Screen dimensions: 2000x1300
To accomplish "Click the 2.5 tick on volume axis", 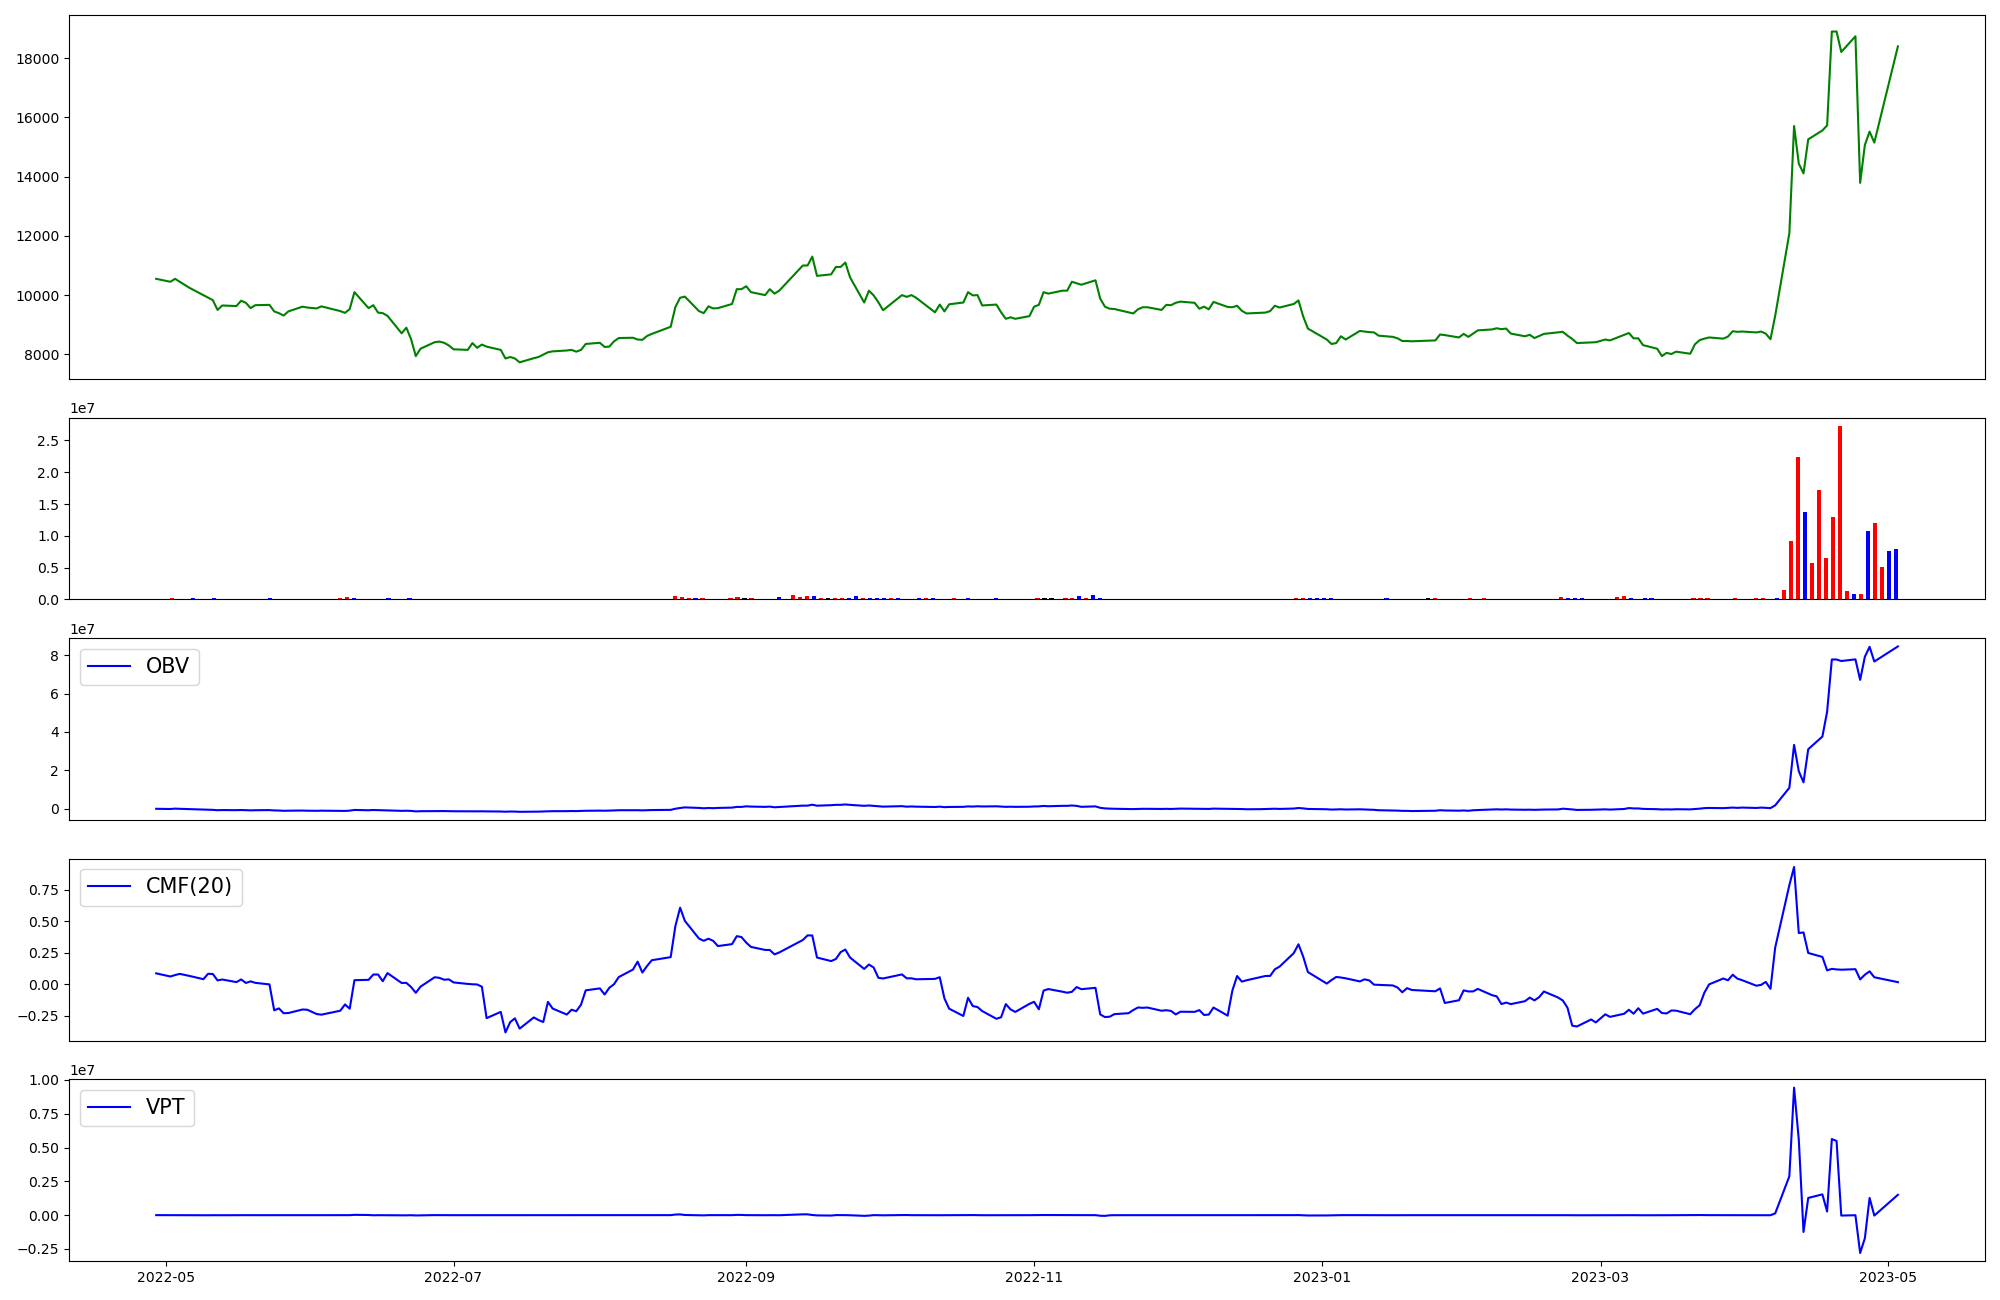I will tap(49, 441).
